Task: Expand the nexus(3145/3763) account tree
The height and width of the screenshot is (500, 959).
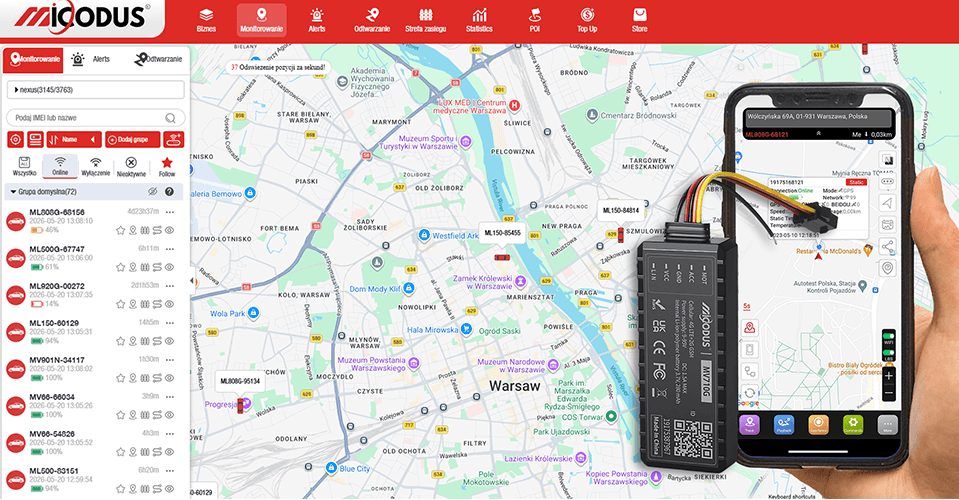Action: tap(17, 90)
